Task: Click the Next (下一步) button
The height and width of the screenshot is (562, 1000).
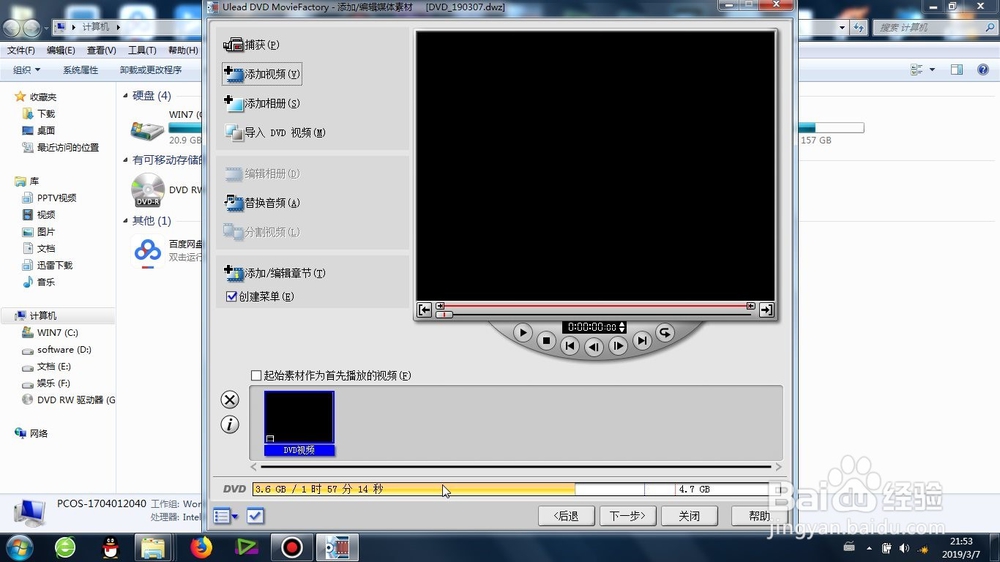Action: 628,515
